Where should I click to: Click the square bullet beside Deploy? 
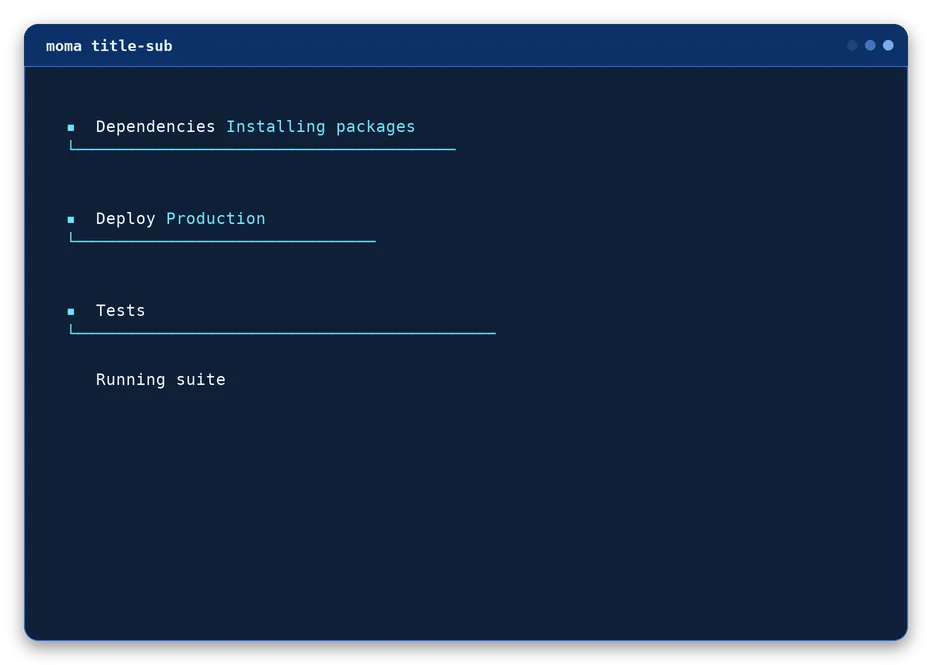coord(71,219)
